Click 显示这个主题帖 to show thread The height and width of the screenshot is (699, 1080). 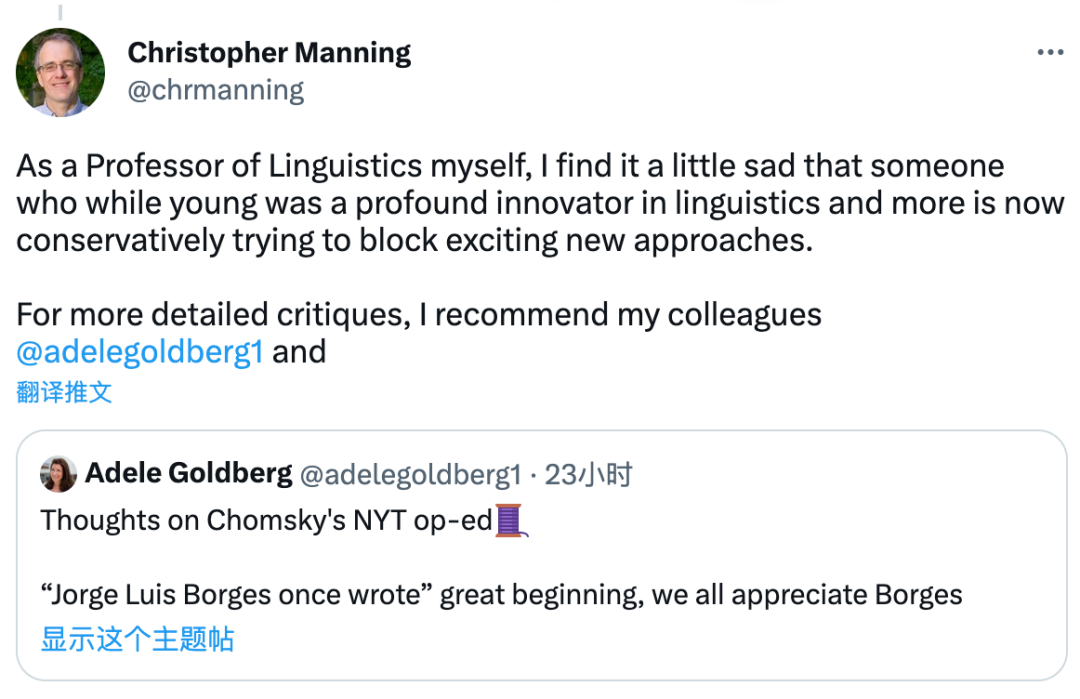(x=137, y=638)
